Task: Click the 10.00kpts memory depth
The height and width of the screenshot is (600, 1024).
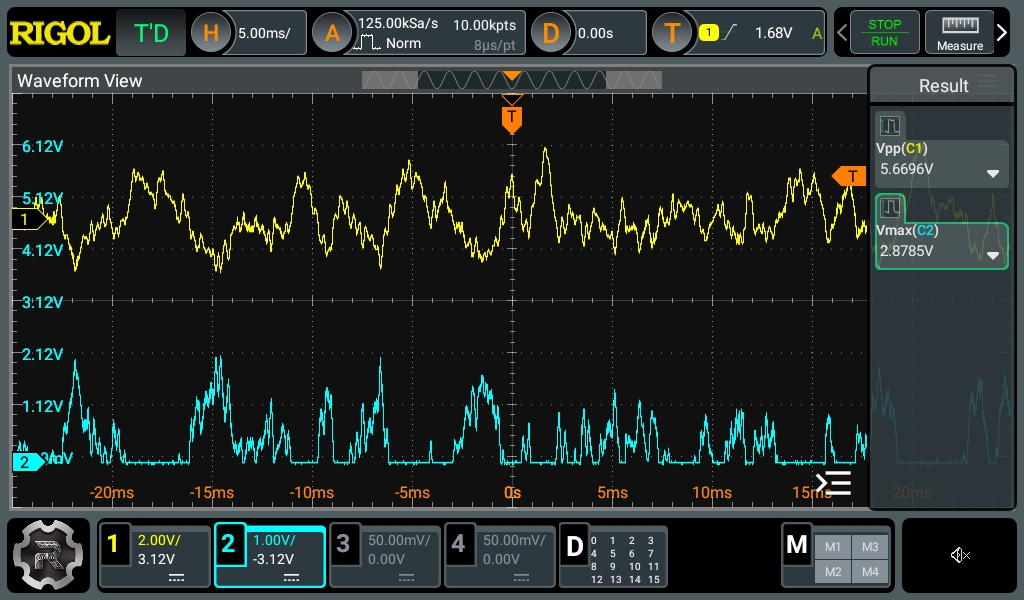Action: [x=485, y=25]
